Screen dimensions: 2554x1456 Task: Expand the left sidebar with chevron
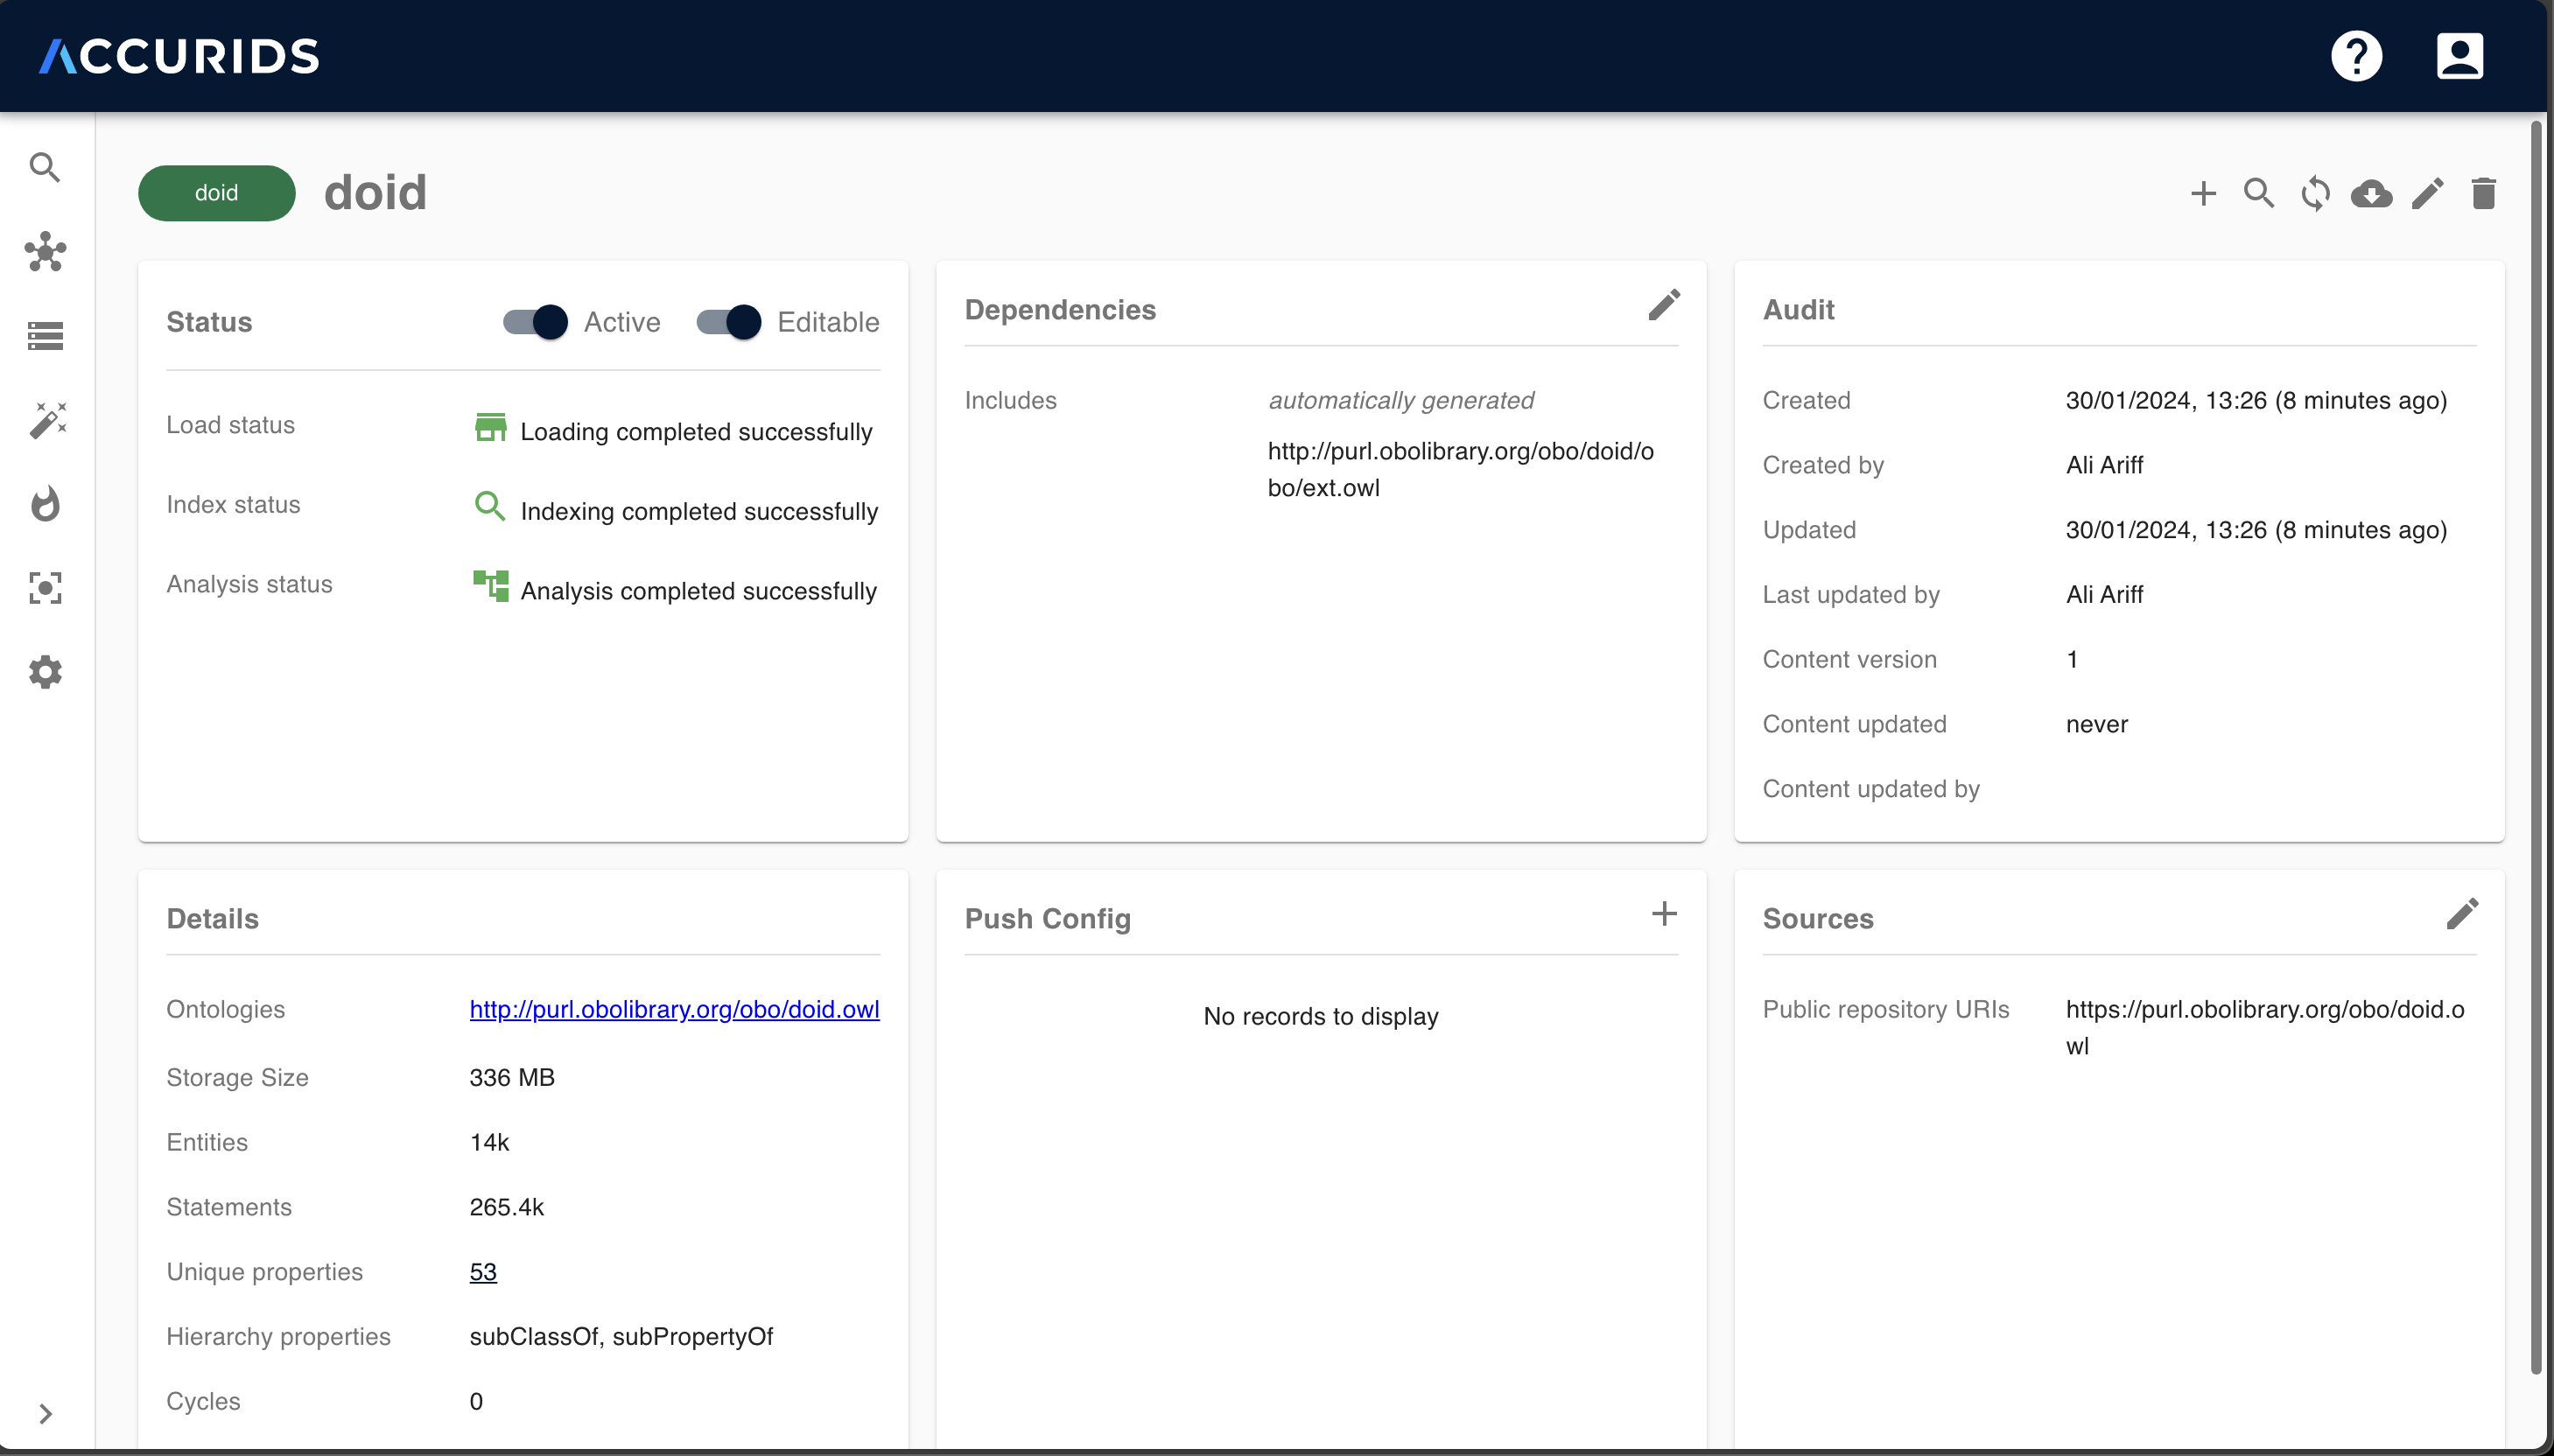coord(45,1413)
